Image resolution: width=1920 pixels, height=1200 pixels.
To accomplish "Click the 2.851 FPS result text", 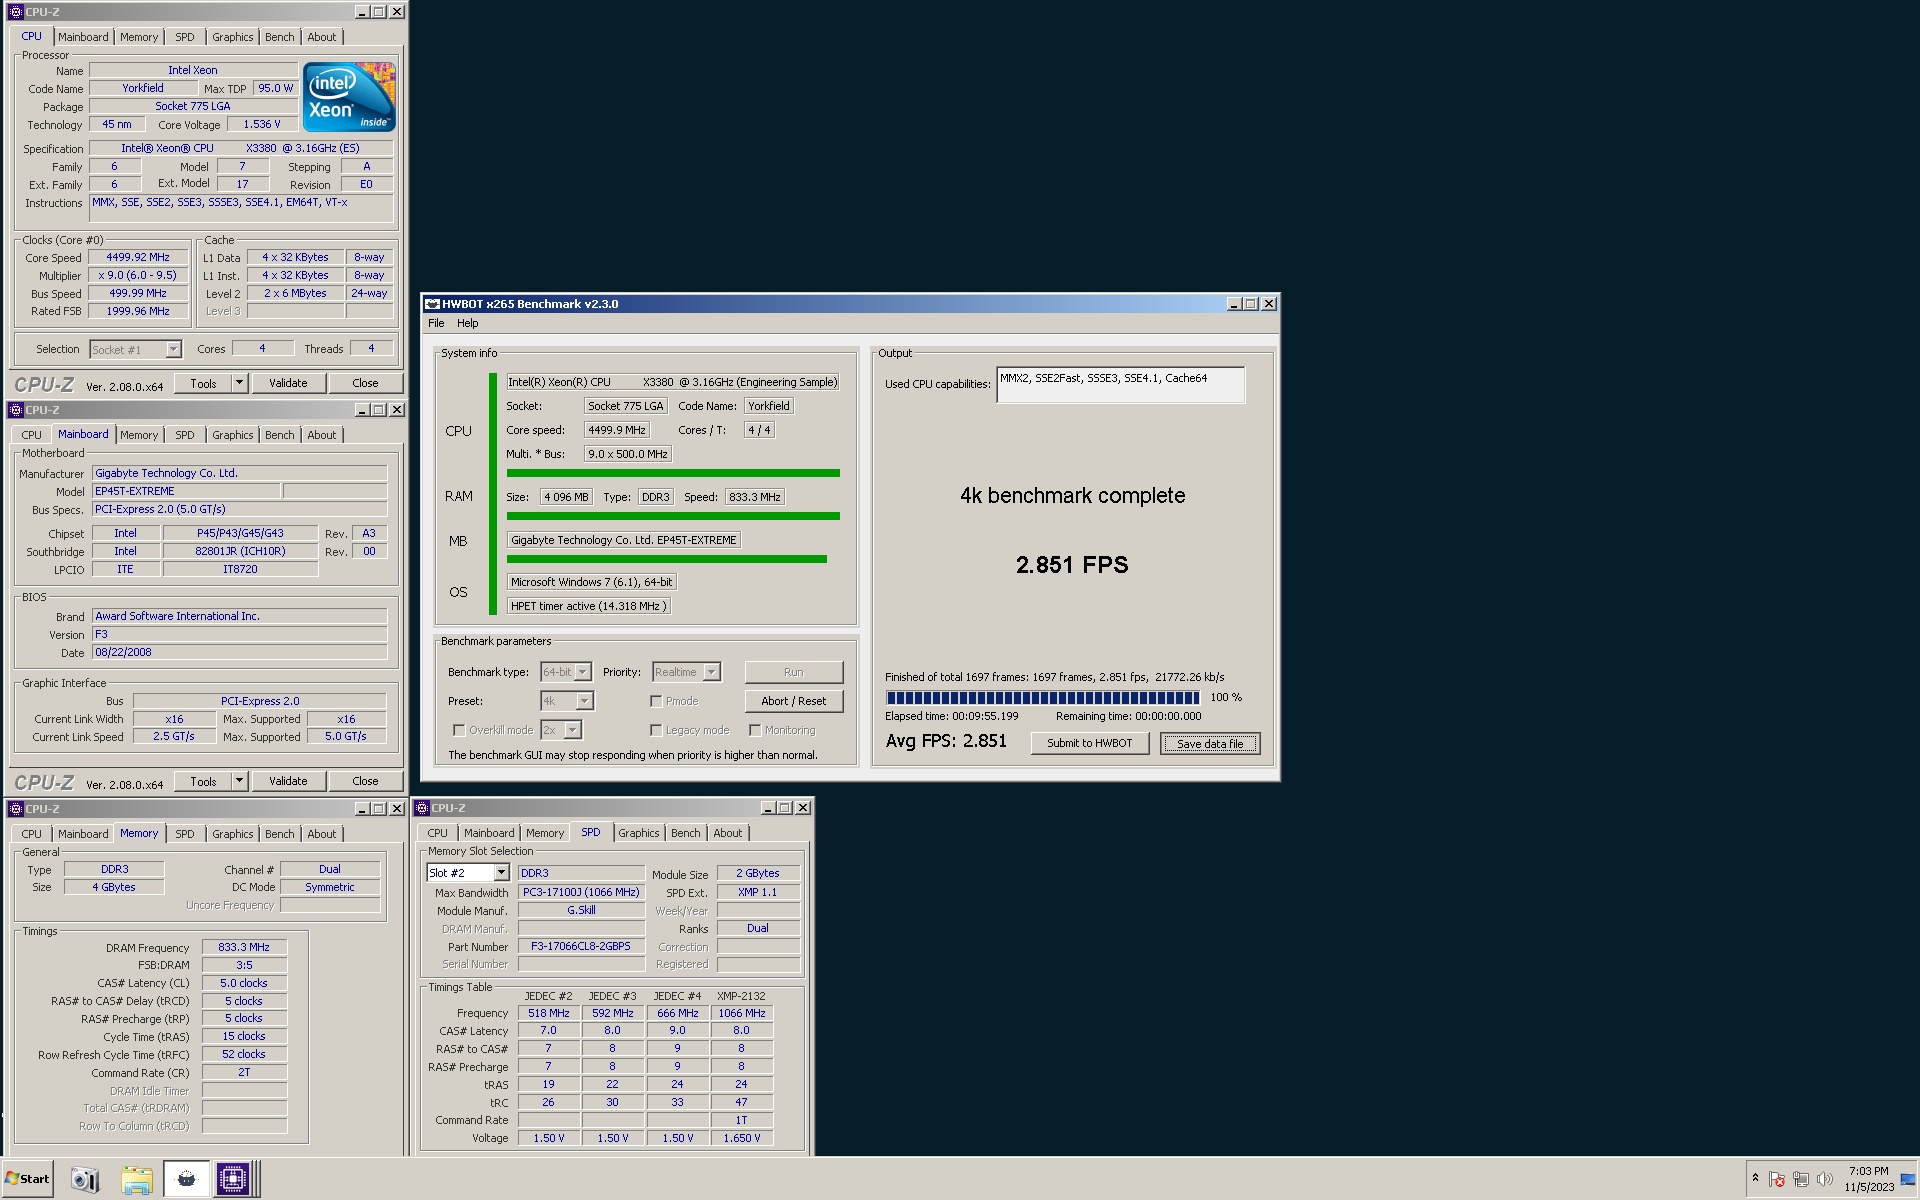I will (x=1072, y=565).
